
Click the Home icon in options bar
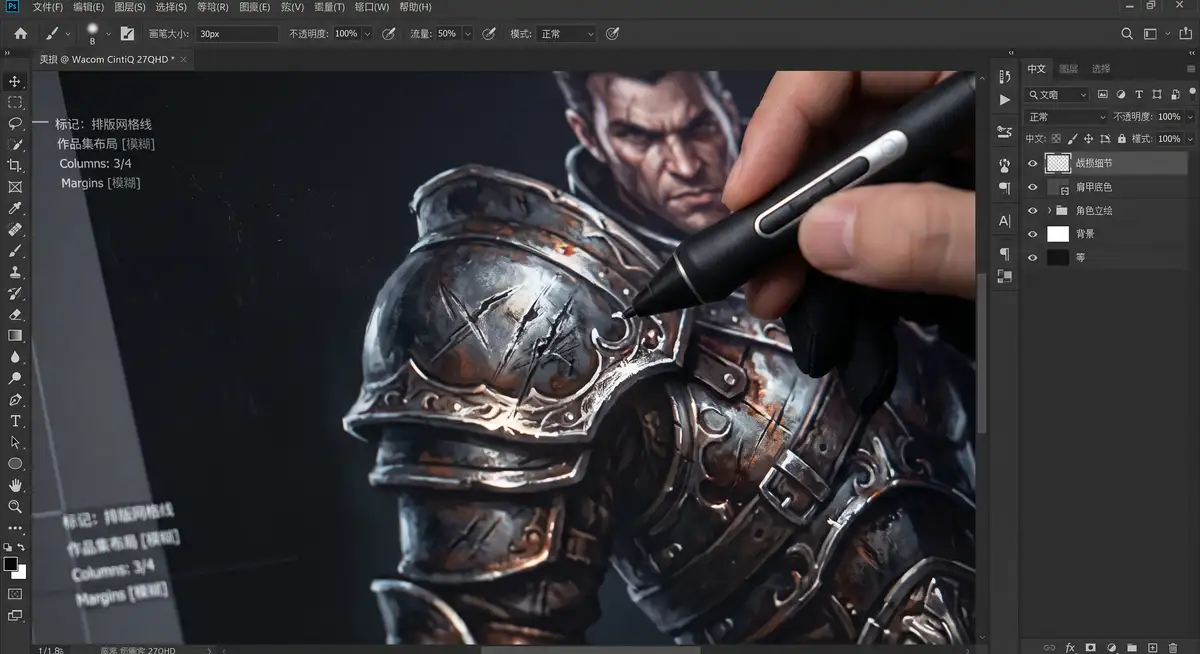pos(20,34)
